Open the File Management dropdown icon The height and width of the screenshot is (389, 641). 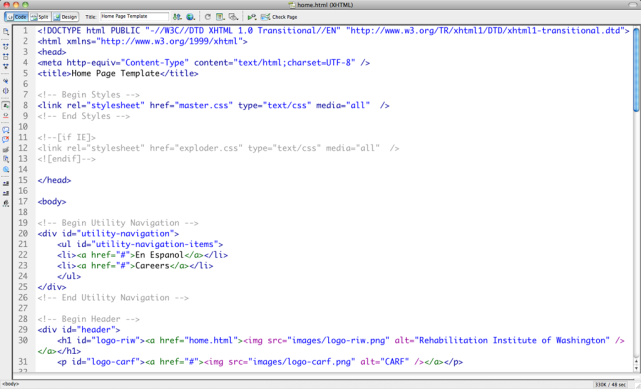point(177,17)
